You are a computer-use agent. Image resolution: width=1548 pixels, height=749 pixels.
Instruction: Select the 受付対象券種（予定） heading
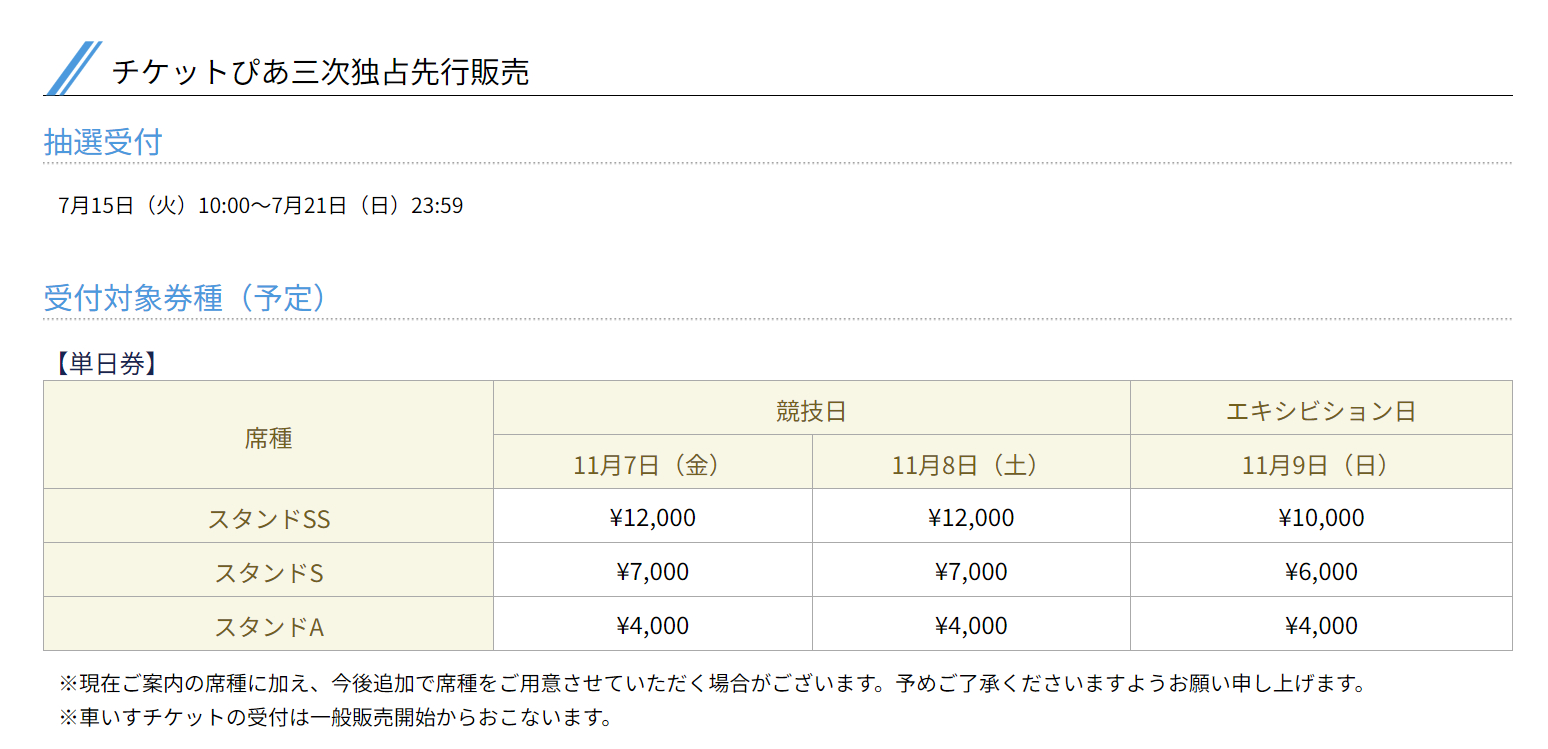point(185,298)
